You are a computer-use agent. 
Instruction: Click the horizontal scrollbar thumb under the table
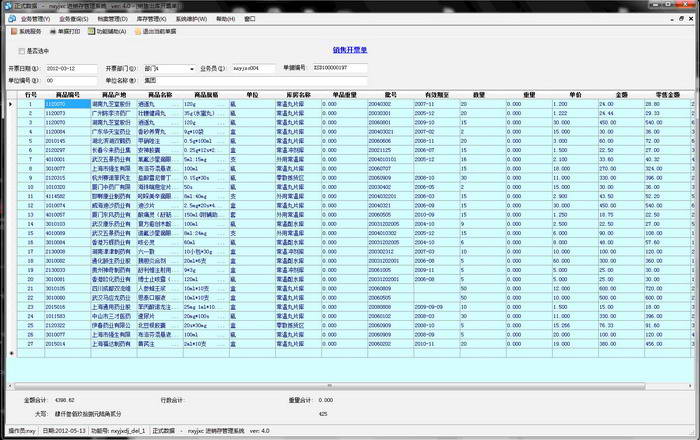[329, 386]
